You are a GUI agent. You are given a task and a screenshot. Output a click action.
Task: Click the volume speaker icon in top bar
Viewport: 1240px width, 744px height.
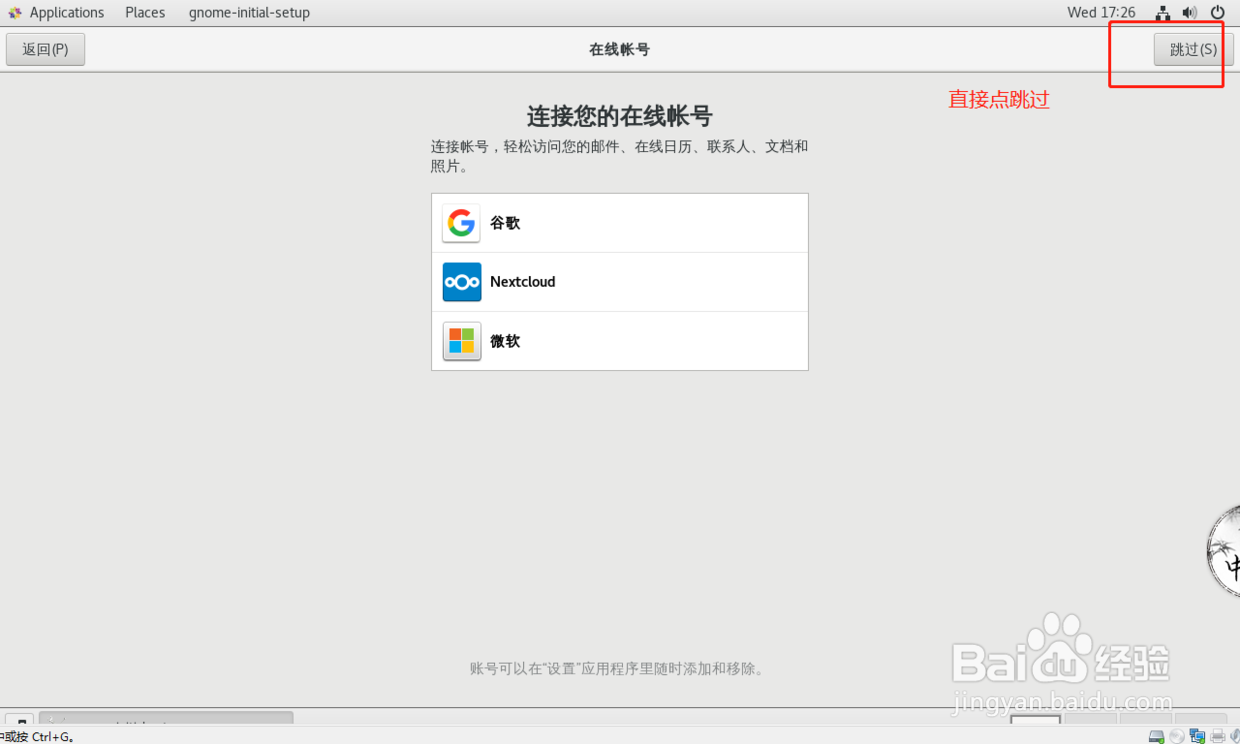point(1189,12)
